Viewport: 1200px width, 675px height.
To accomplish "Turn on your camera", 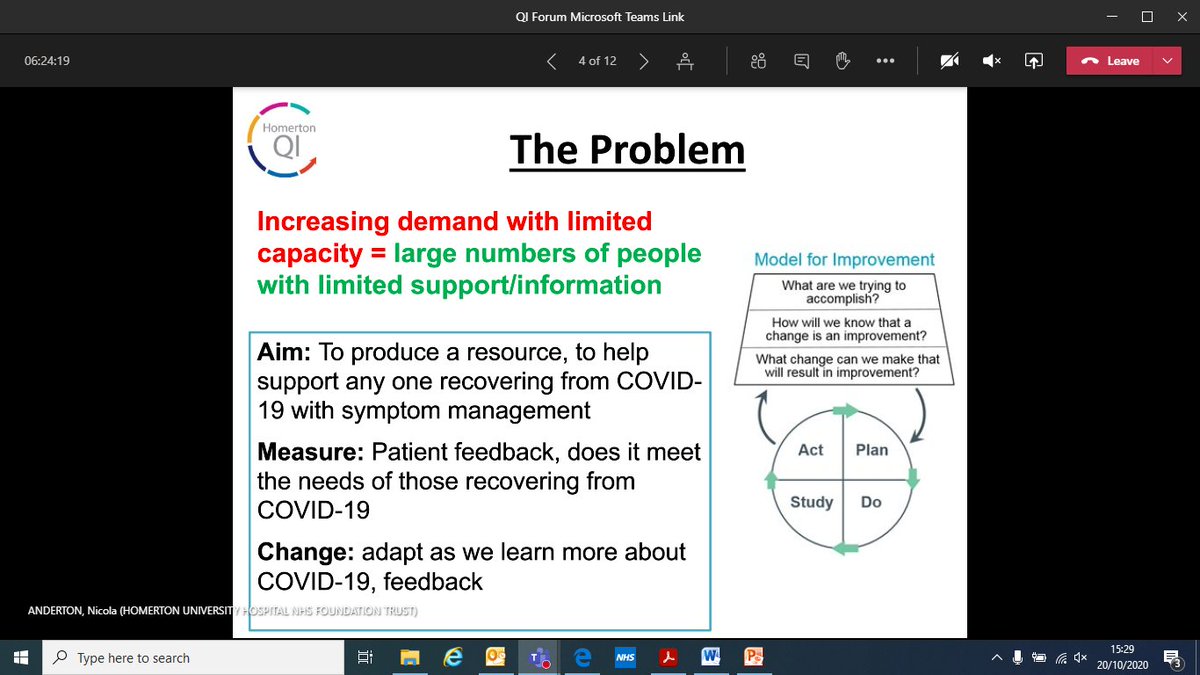I will pos(948,60).
